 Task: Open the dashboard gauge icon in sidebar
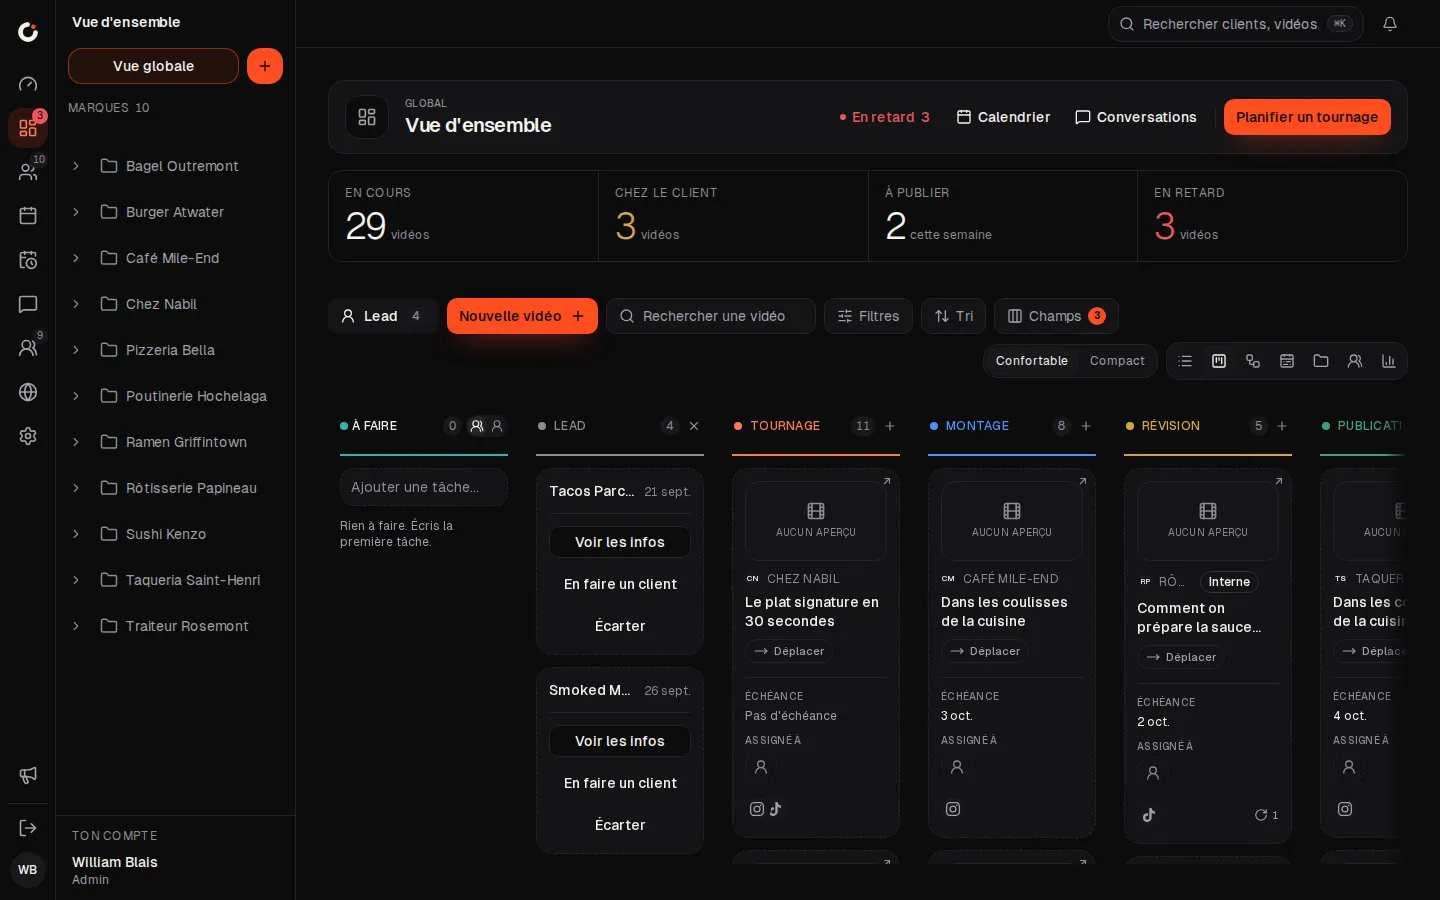[28, 84]
